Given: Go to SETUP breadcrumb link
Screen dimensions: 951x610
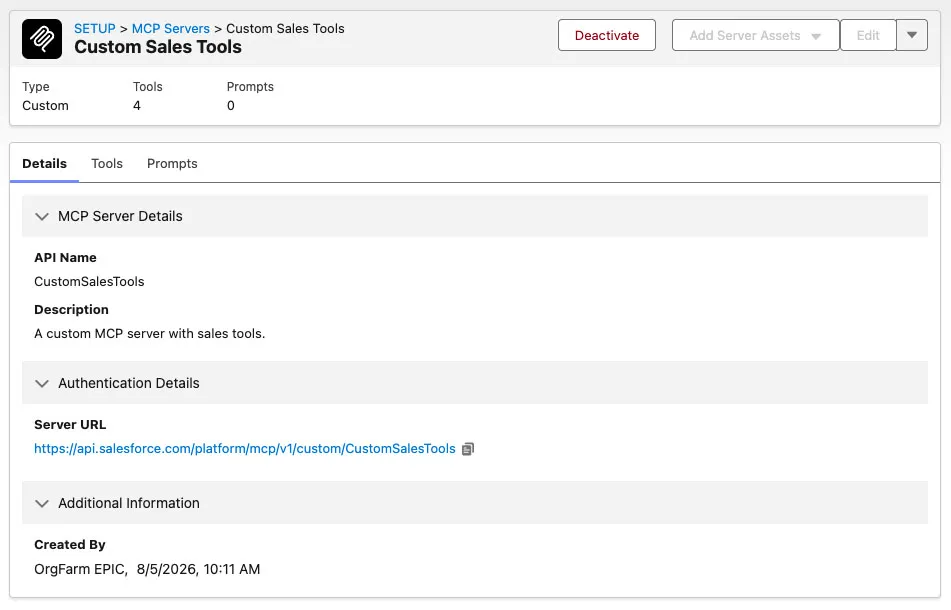Looking at the screenshot, I should [95, 28].
